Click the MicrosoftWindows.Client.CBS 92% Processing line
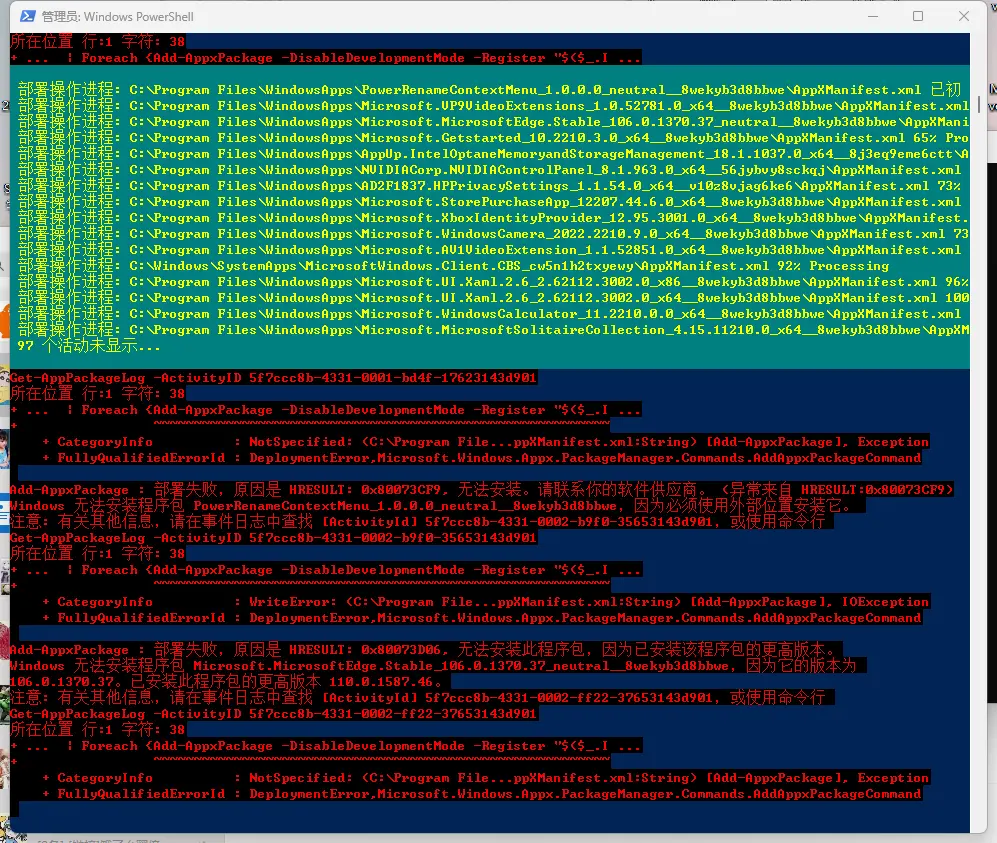Screen dimensions: 997x843 coord(453,266)
